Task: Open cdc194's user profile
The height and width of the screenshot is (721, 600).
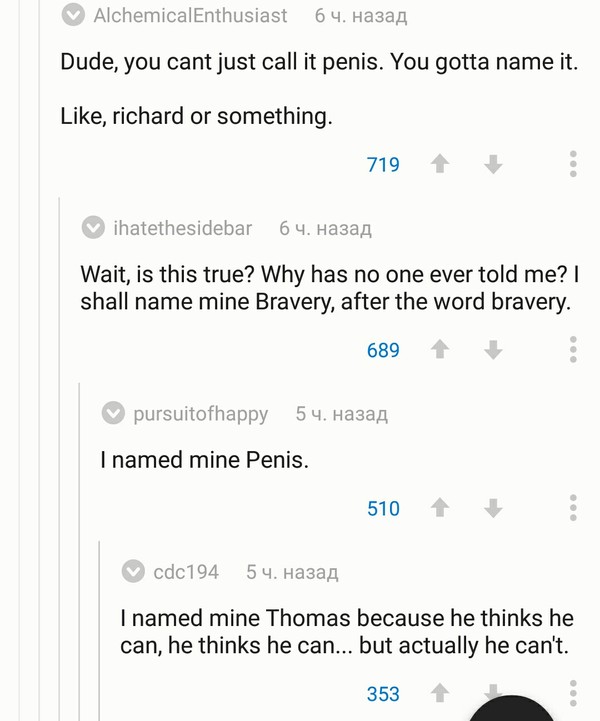Action: click(185, 572)
